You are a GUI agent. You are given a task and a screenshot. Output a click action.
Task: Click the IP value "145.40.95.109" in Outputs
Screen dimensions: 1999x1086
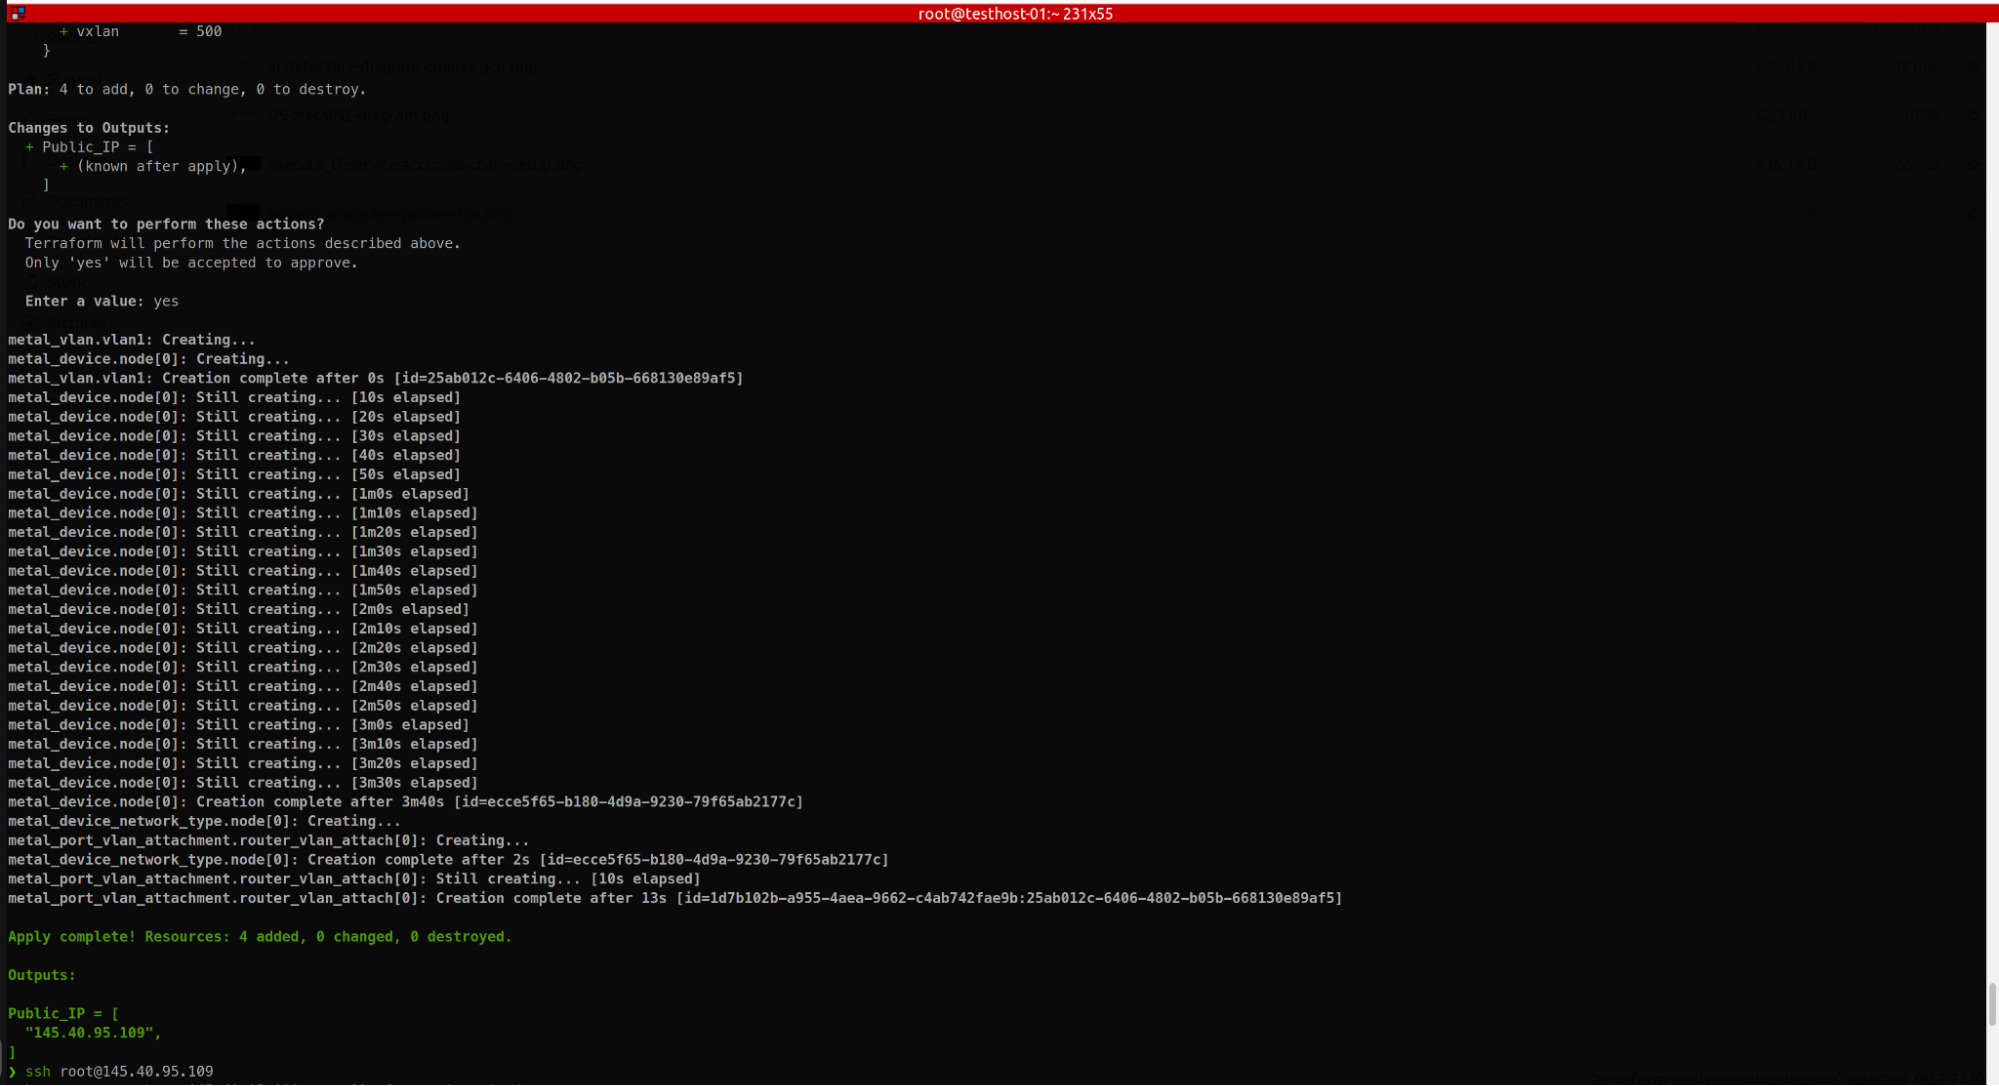(x=93, y=1033)
